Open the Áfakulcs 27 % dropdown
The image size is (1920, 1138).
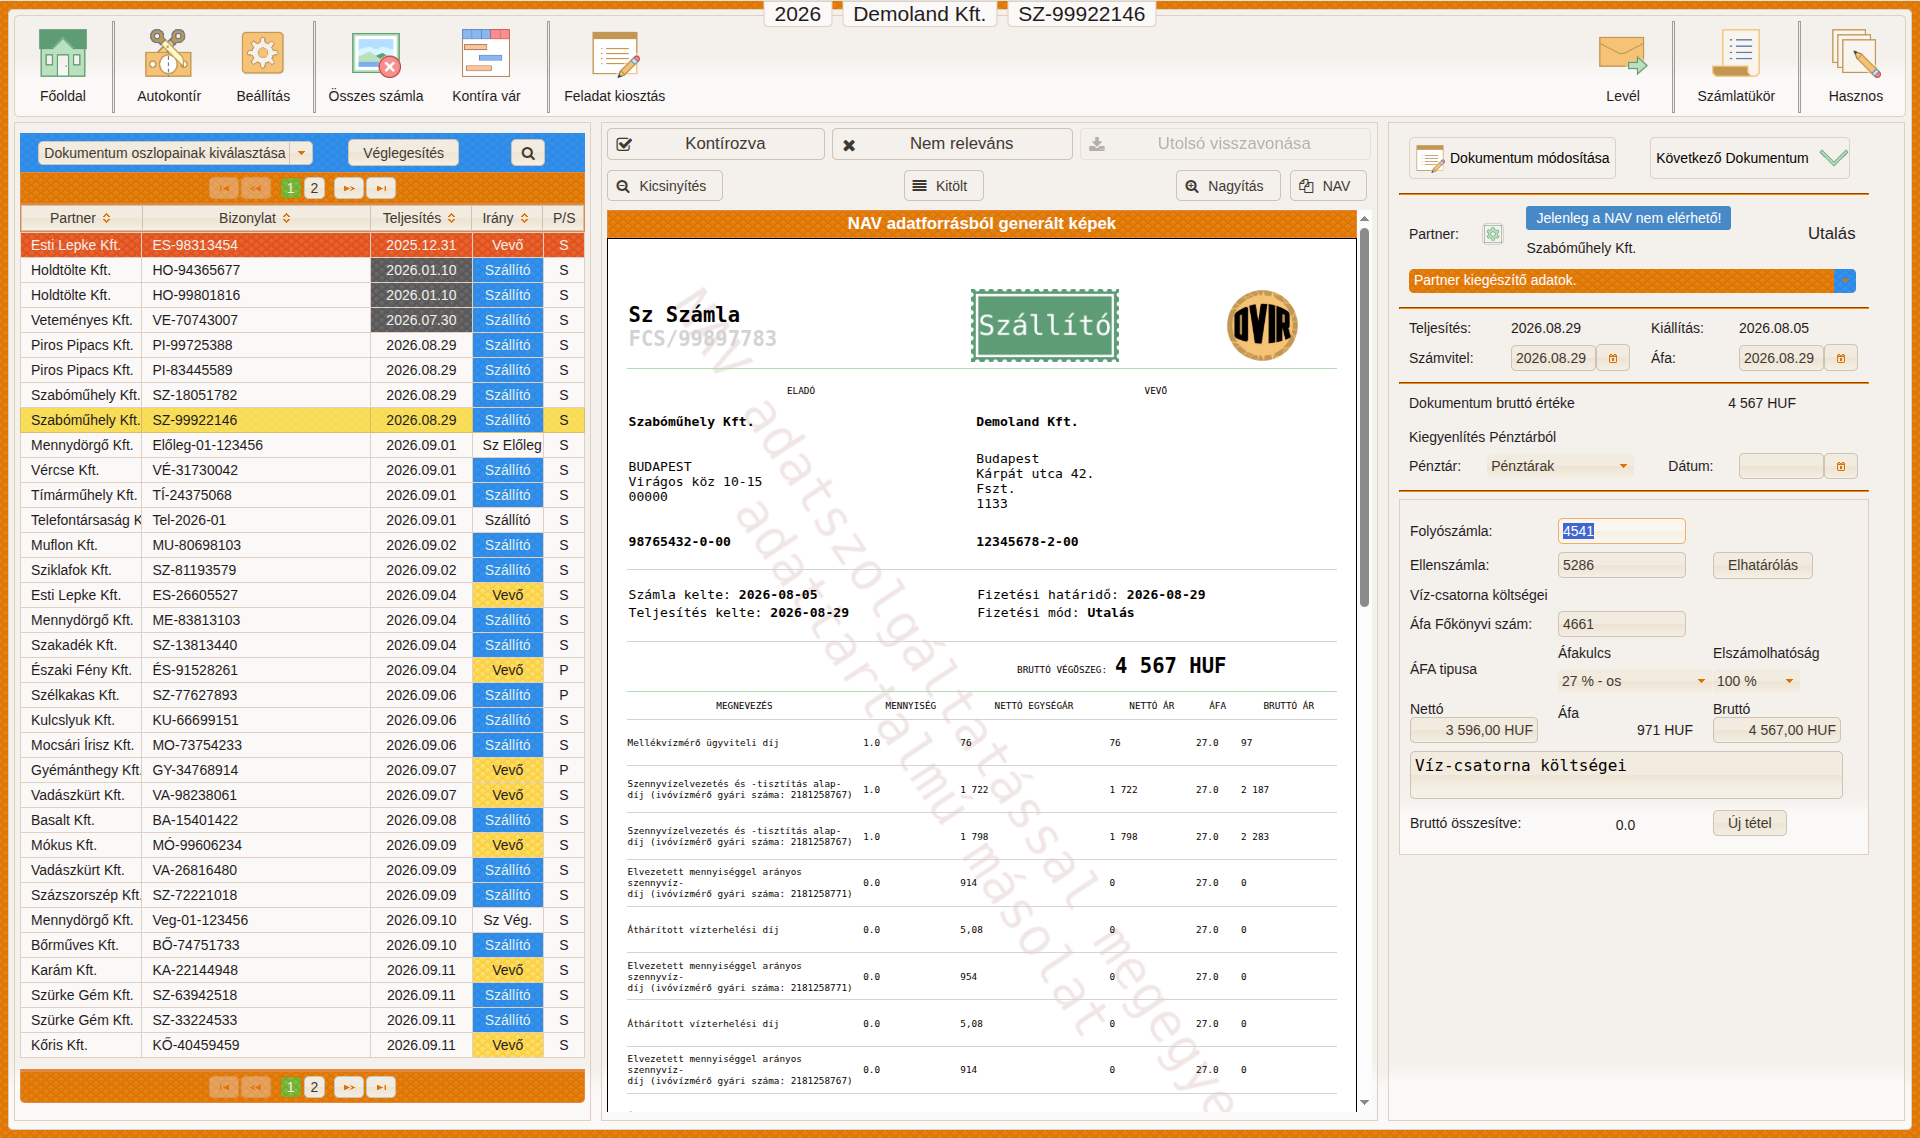1632,681
